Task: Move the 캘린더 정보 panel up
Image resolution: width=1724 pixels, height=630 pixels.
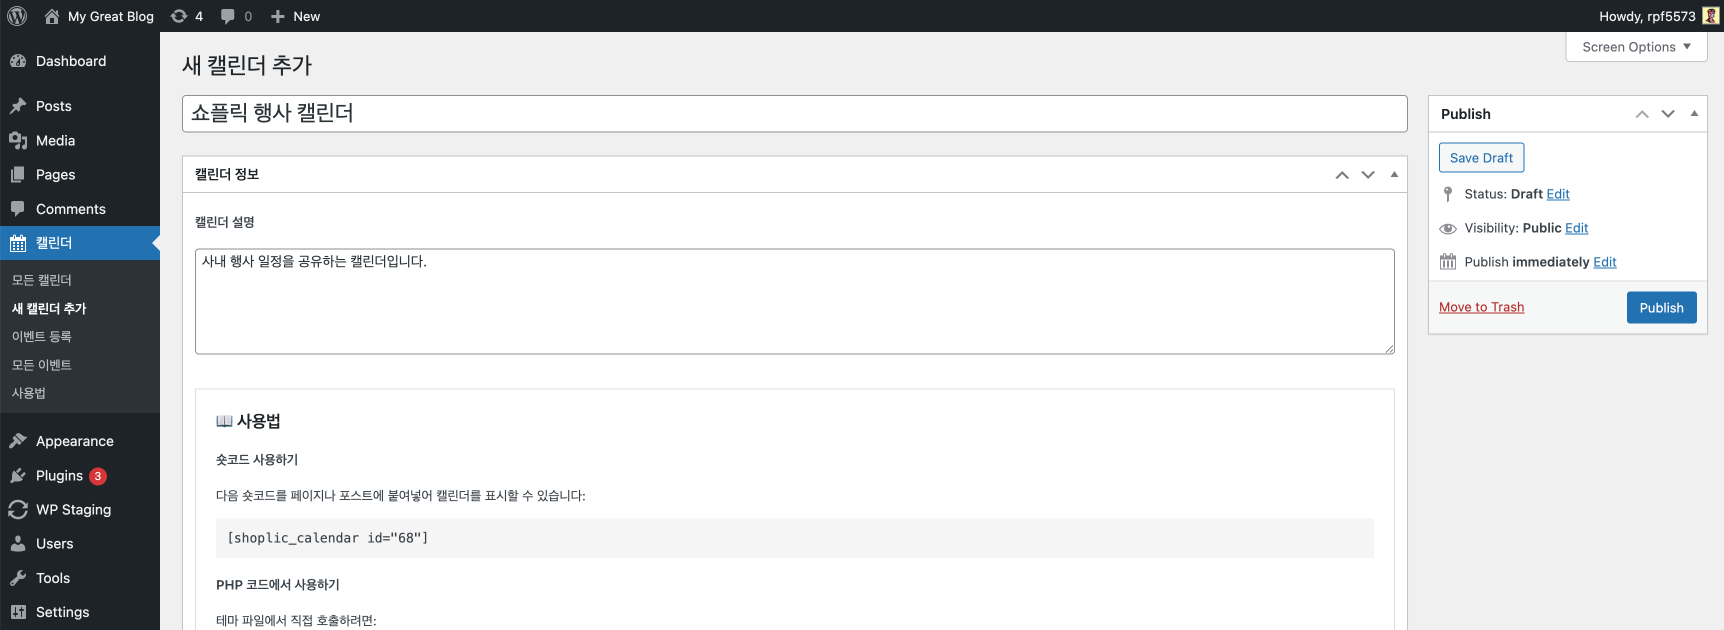Action: [x=1342, y=175]
